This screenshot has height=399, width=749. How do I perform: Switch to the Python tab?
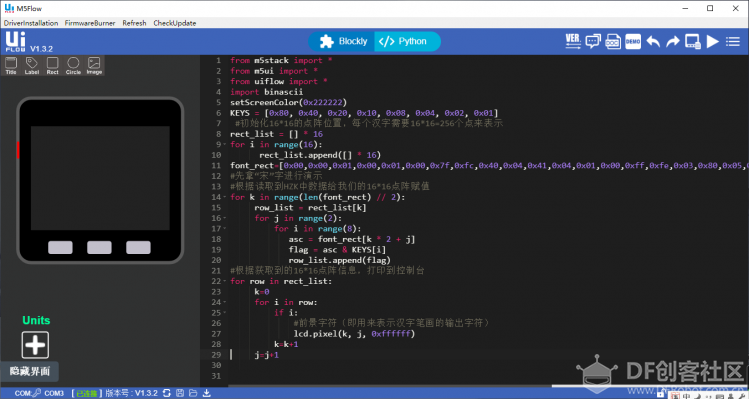[x=406, y=42]
